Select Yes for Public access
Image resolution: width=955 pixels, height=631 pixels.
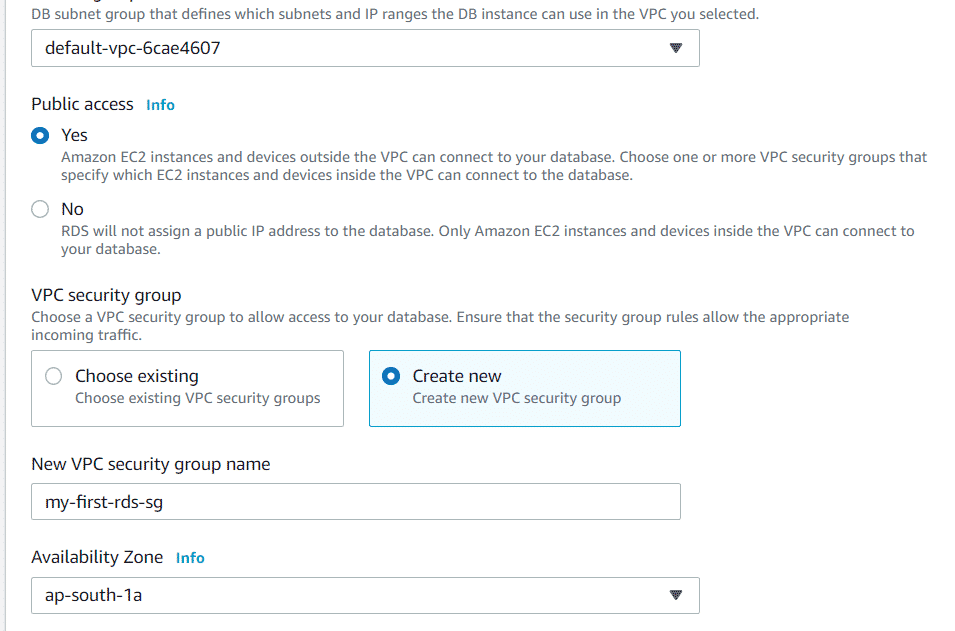click(40, 135)
